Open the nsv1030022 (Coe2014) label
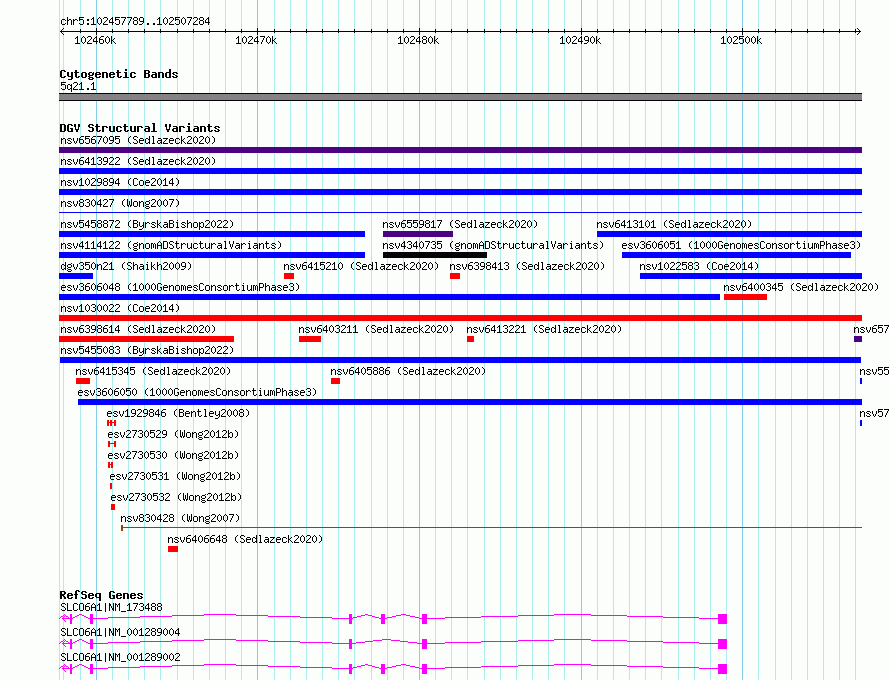This screenshot has width=890, height=680. 120,308
